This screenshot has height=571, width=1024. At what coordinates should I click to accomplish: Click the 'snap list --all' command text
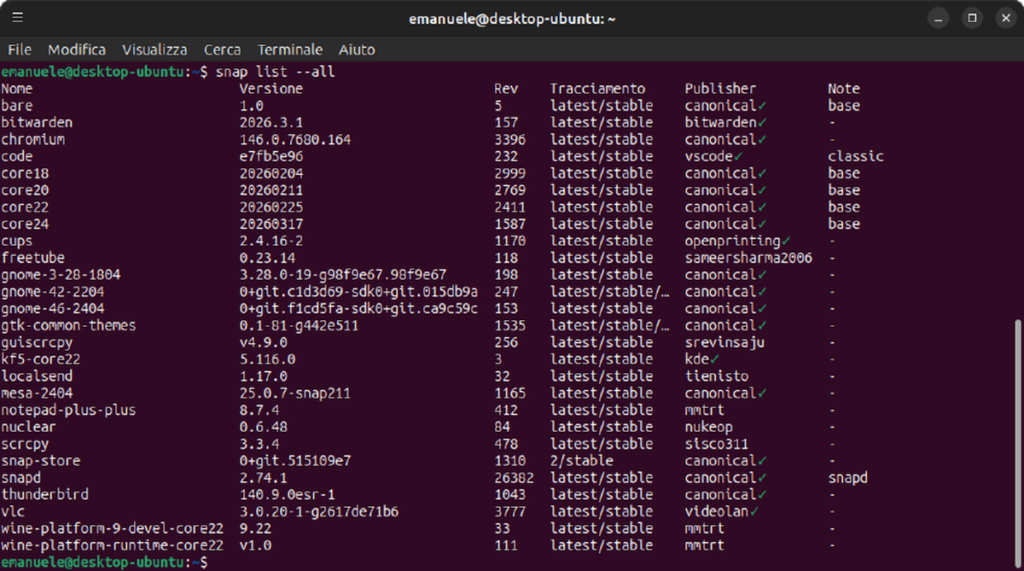point(275,72)
